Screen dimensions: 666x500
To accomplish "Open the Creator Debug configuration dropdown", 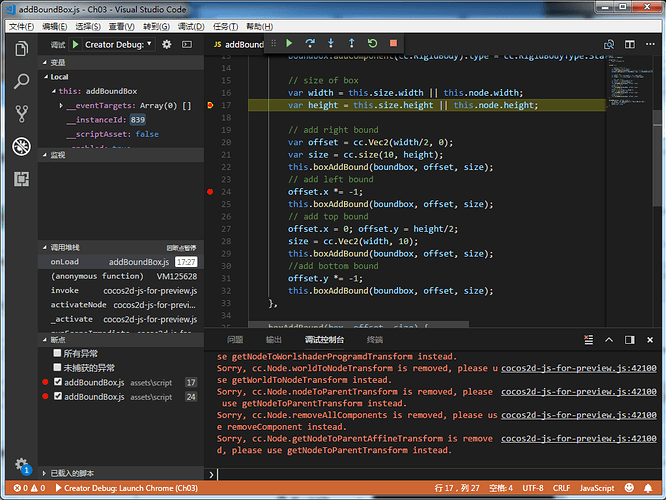I will tap(120, 44).
